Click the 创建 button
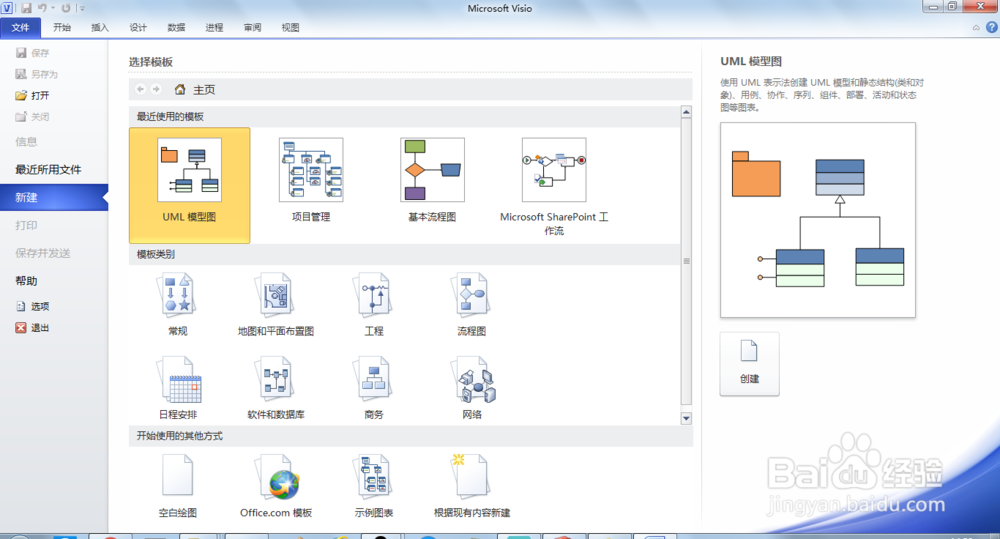The width and height of the screenshot is (1000, 539). 749,364
